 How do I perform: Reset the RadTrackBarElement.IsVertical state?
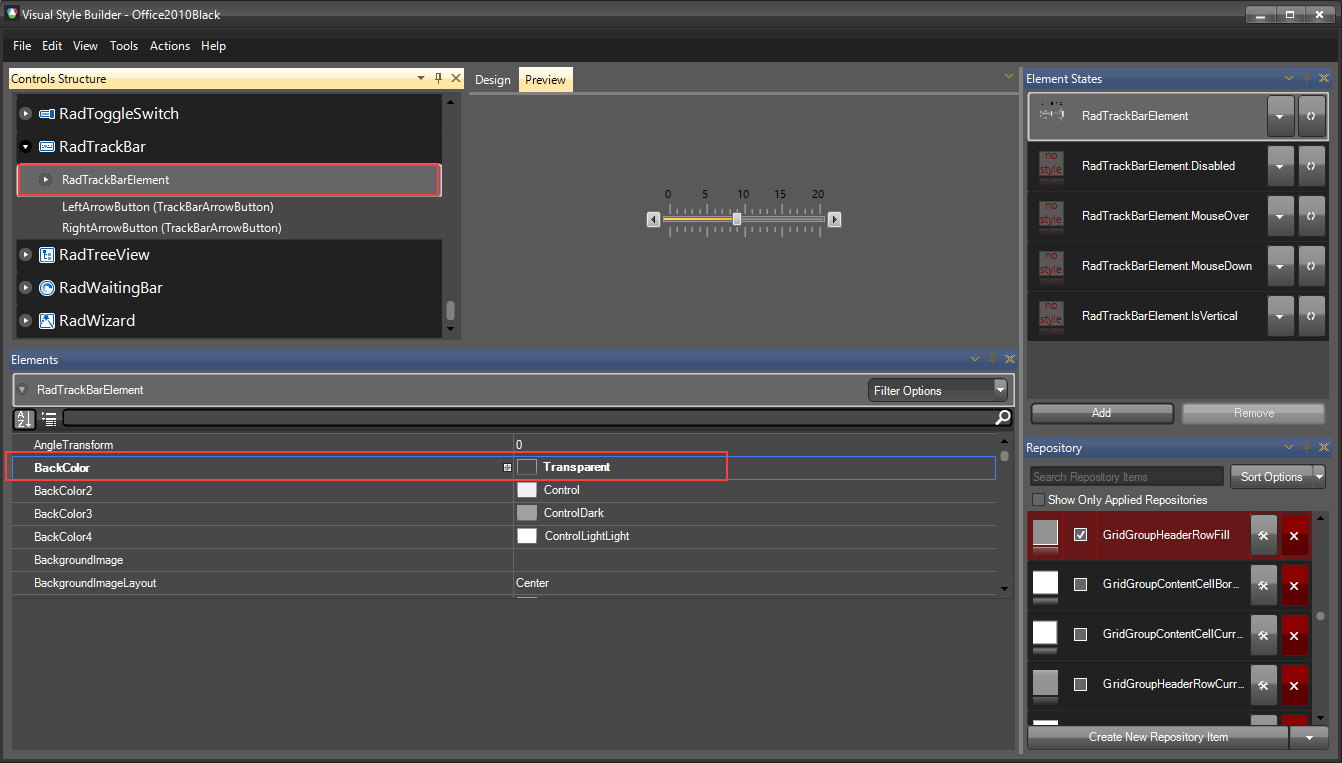tap(1311, 316)
